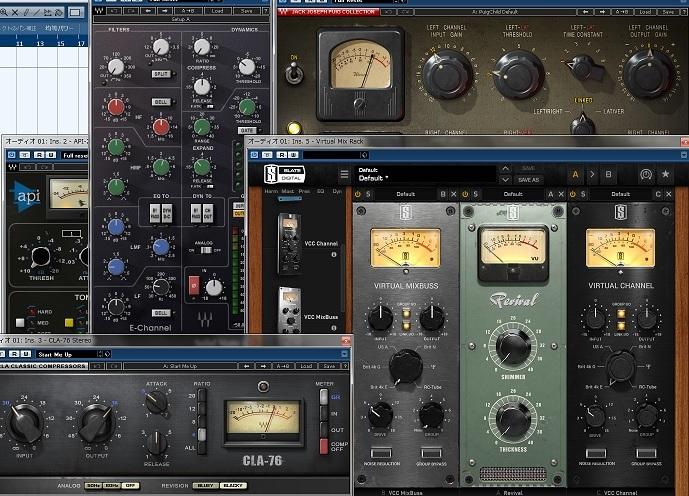The height and width of the screenshot is (496, 689).
Task: Select the previous preset with the up chevron
Action: click(x=505, y=169)
